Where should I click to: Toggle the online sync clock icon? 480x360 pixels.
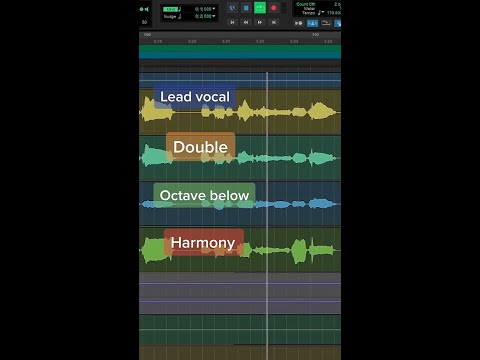[x=232, y=8]
